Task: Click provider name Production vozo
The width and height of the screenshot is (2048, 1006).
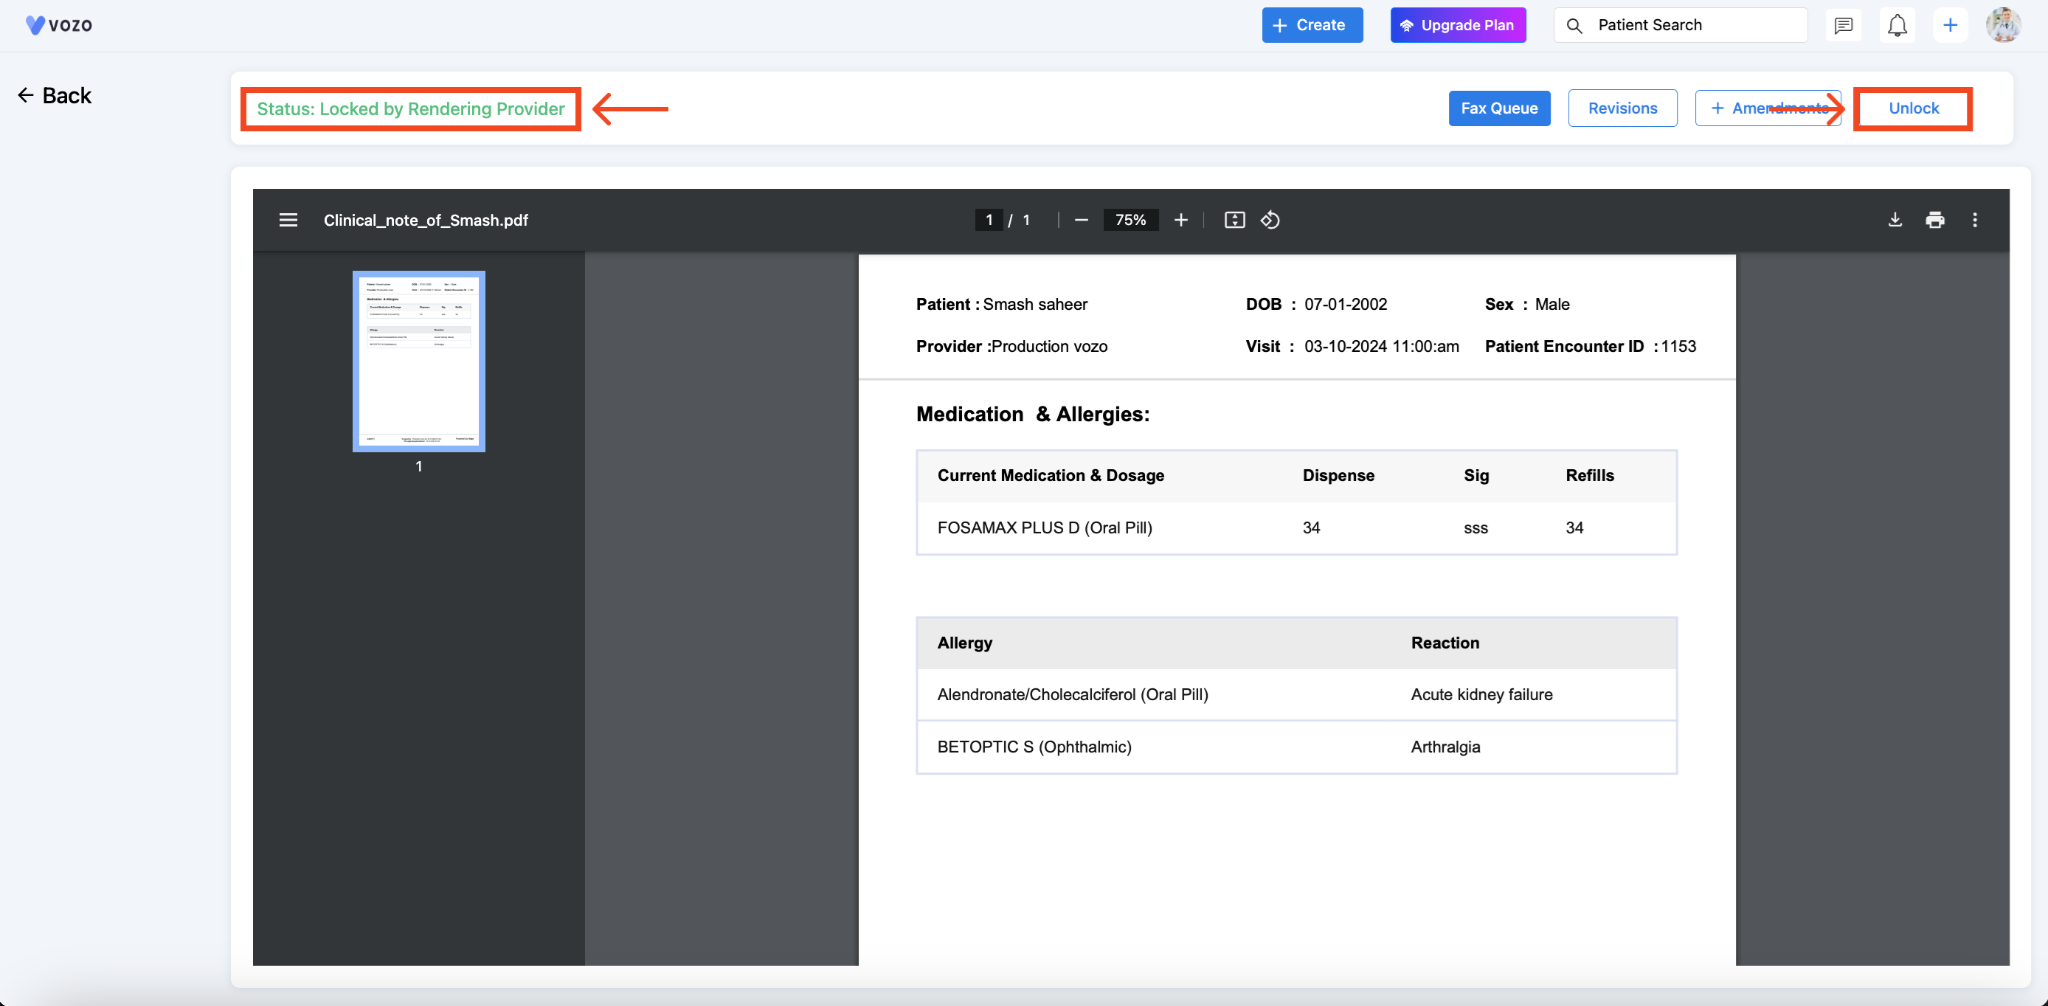Action: pyautogui.click(x=1050, y=346)
